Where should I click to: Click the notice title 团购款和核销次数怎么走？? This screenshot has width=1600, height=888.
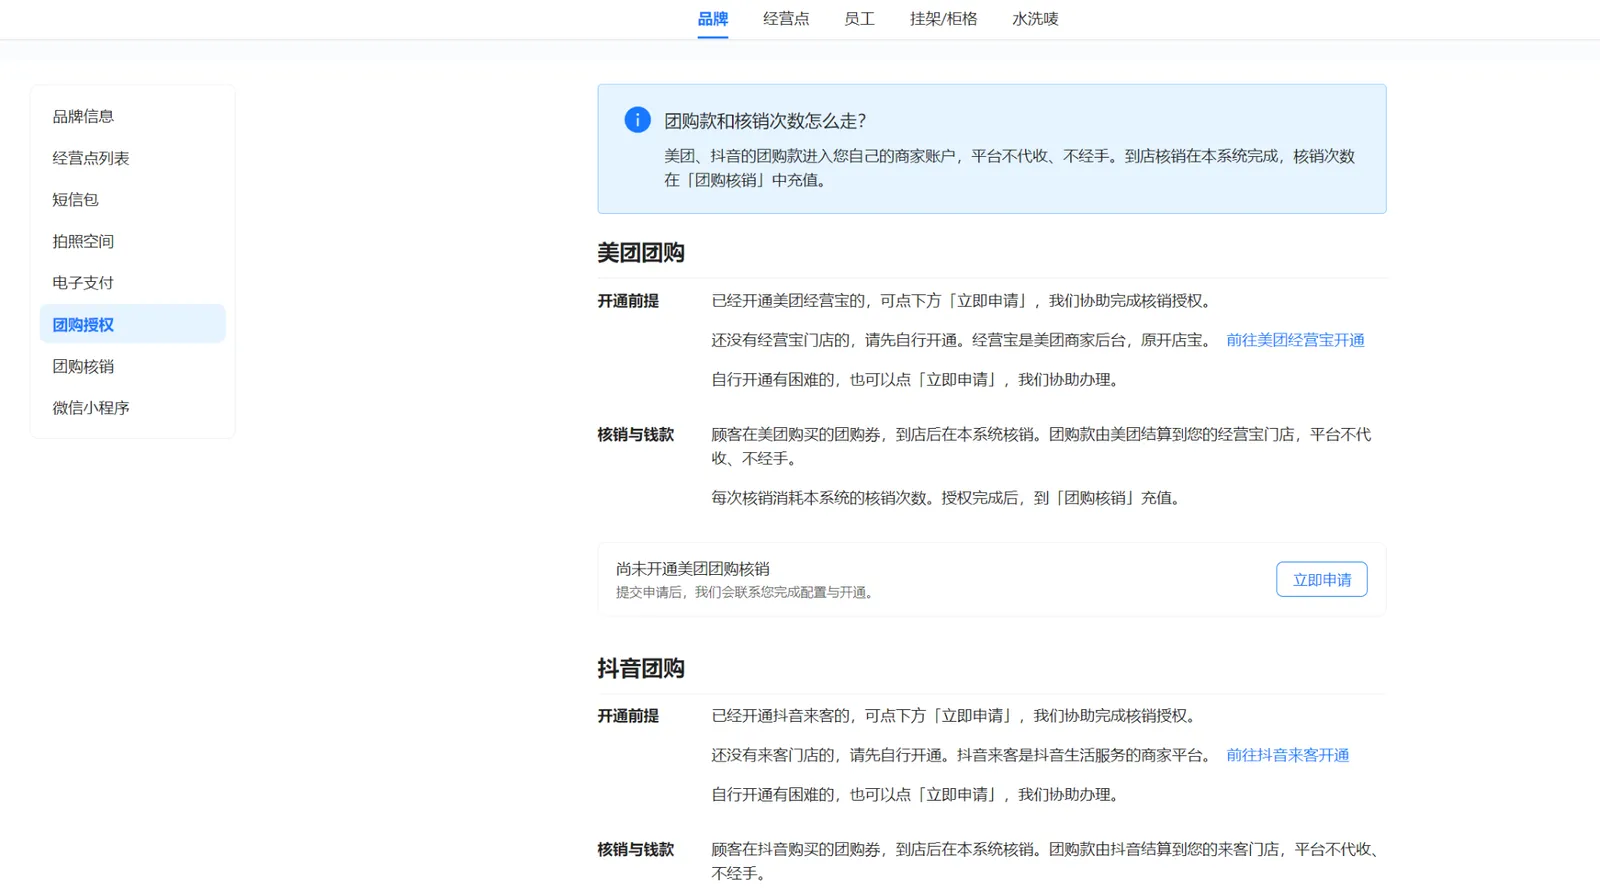(765, 121)
